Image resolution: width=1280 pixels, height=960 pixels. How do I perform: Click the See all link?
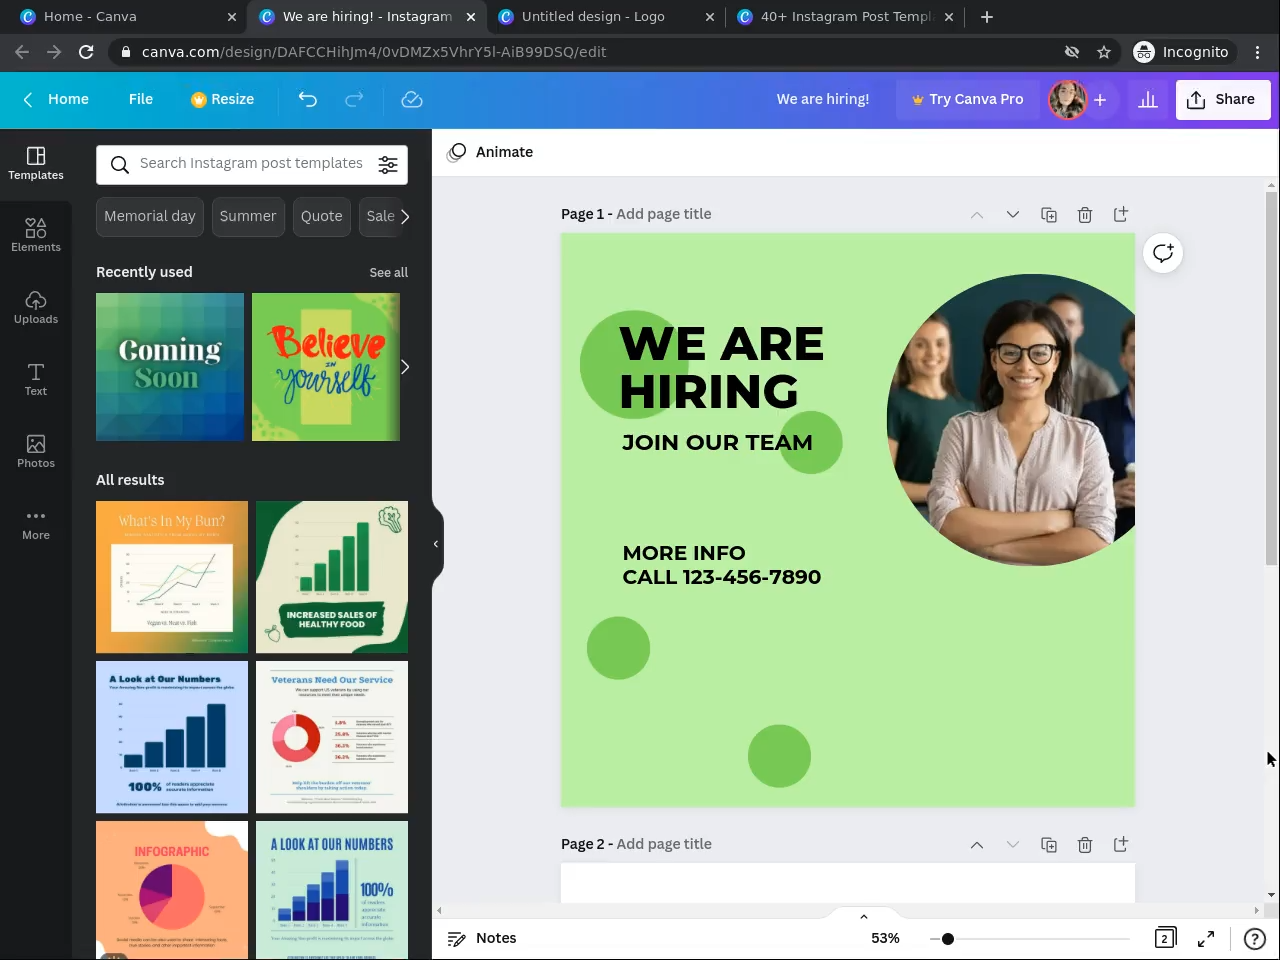pos(388,273)
